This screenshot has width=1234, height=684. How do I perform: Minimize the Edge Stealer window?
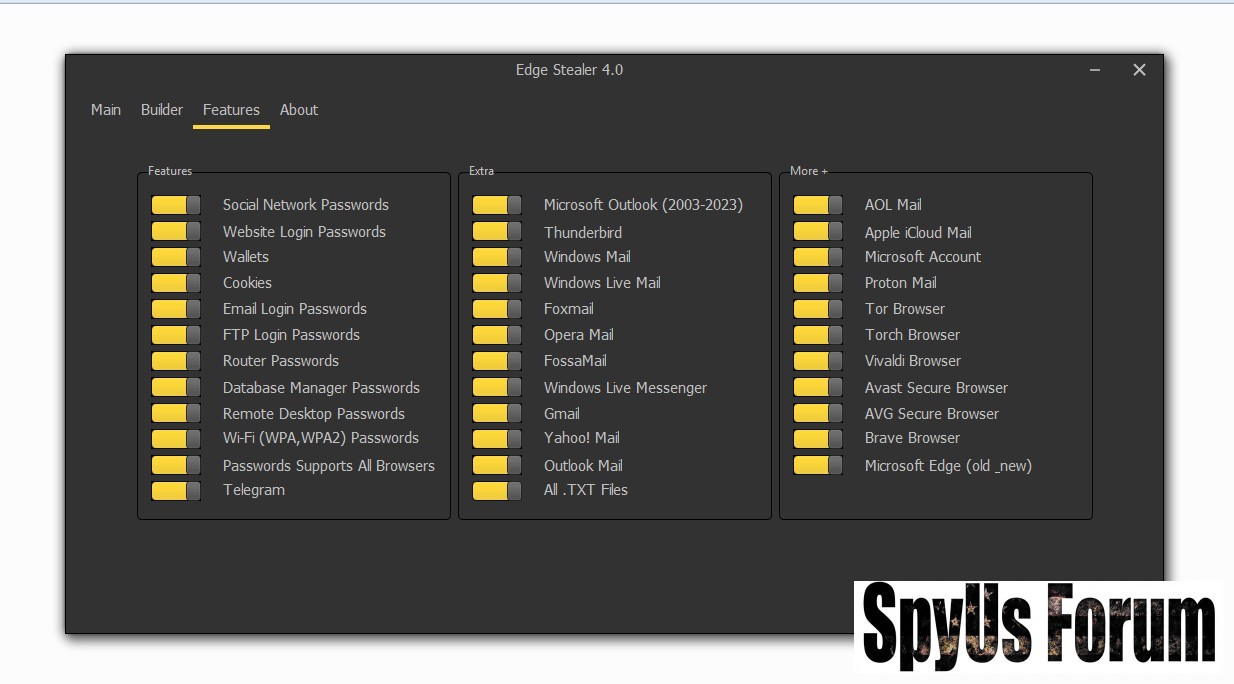click(x=1096, y=70)
